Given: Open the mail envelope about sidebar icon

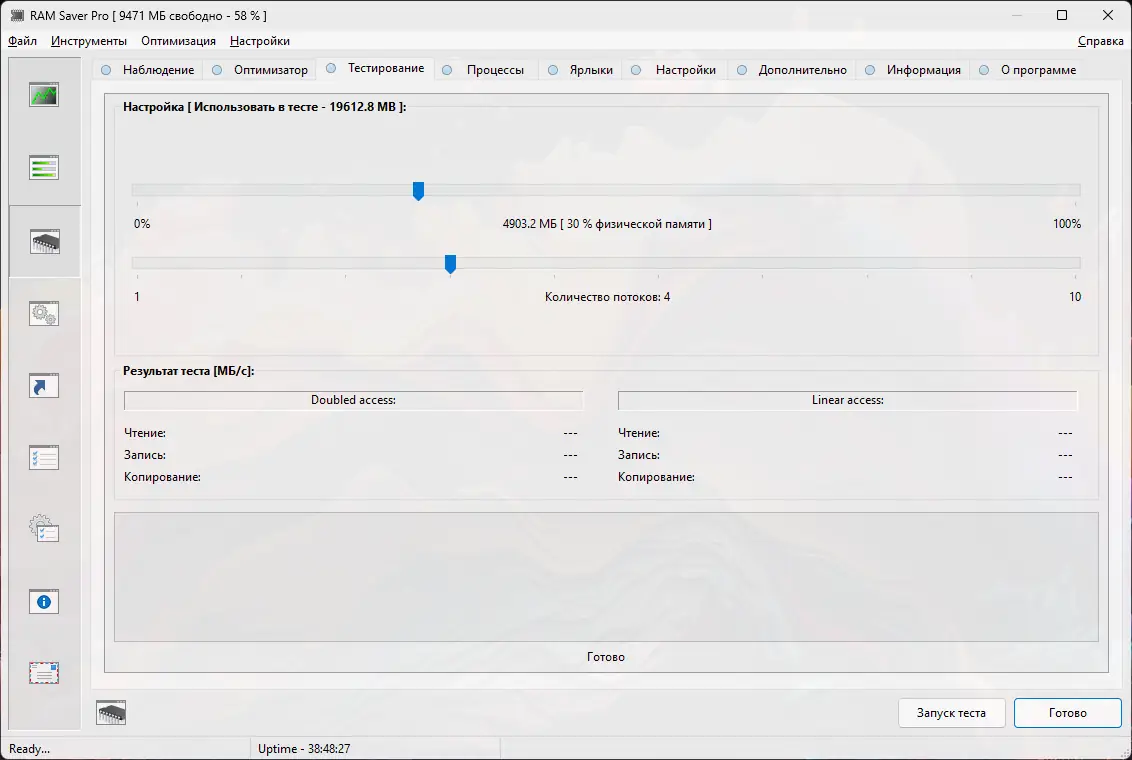Looking at the screenshot, I should coord(44,673).
